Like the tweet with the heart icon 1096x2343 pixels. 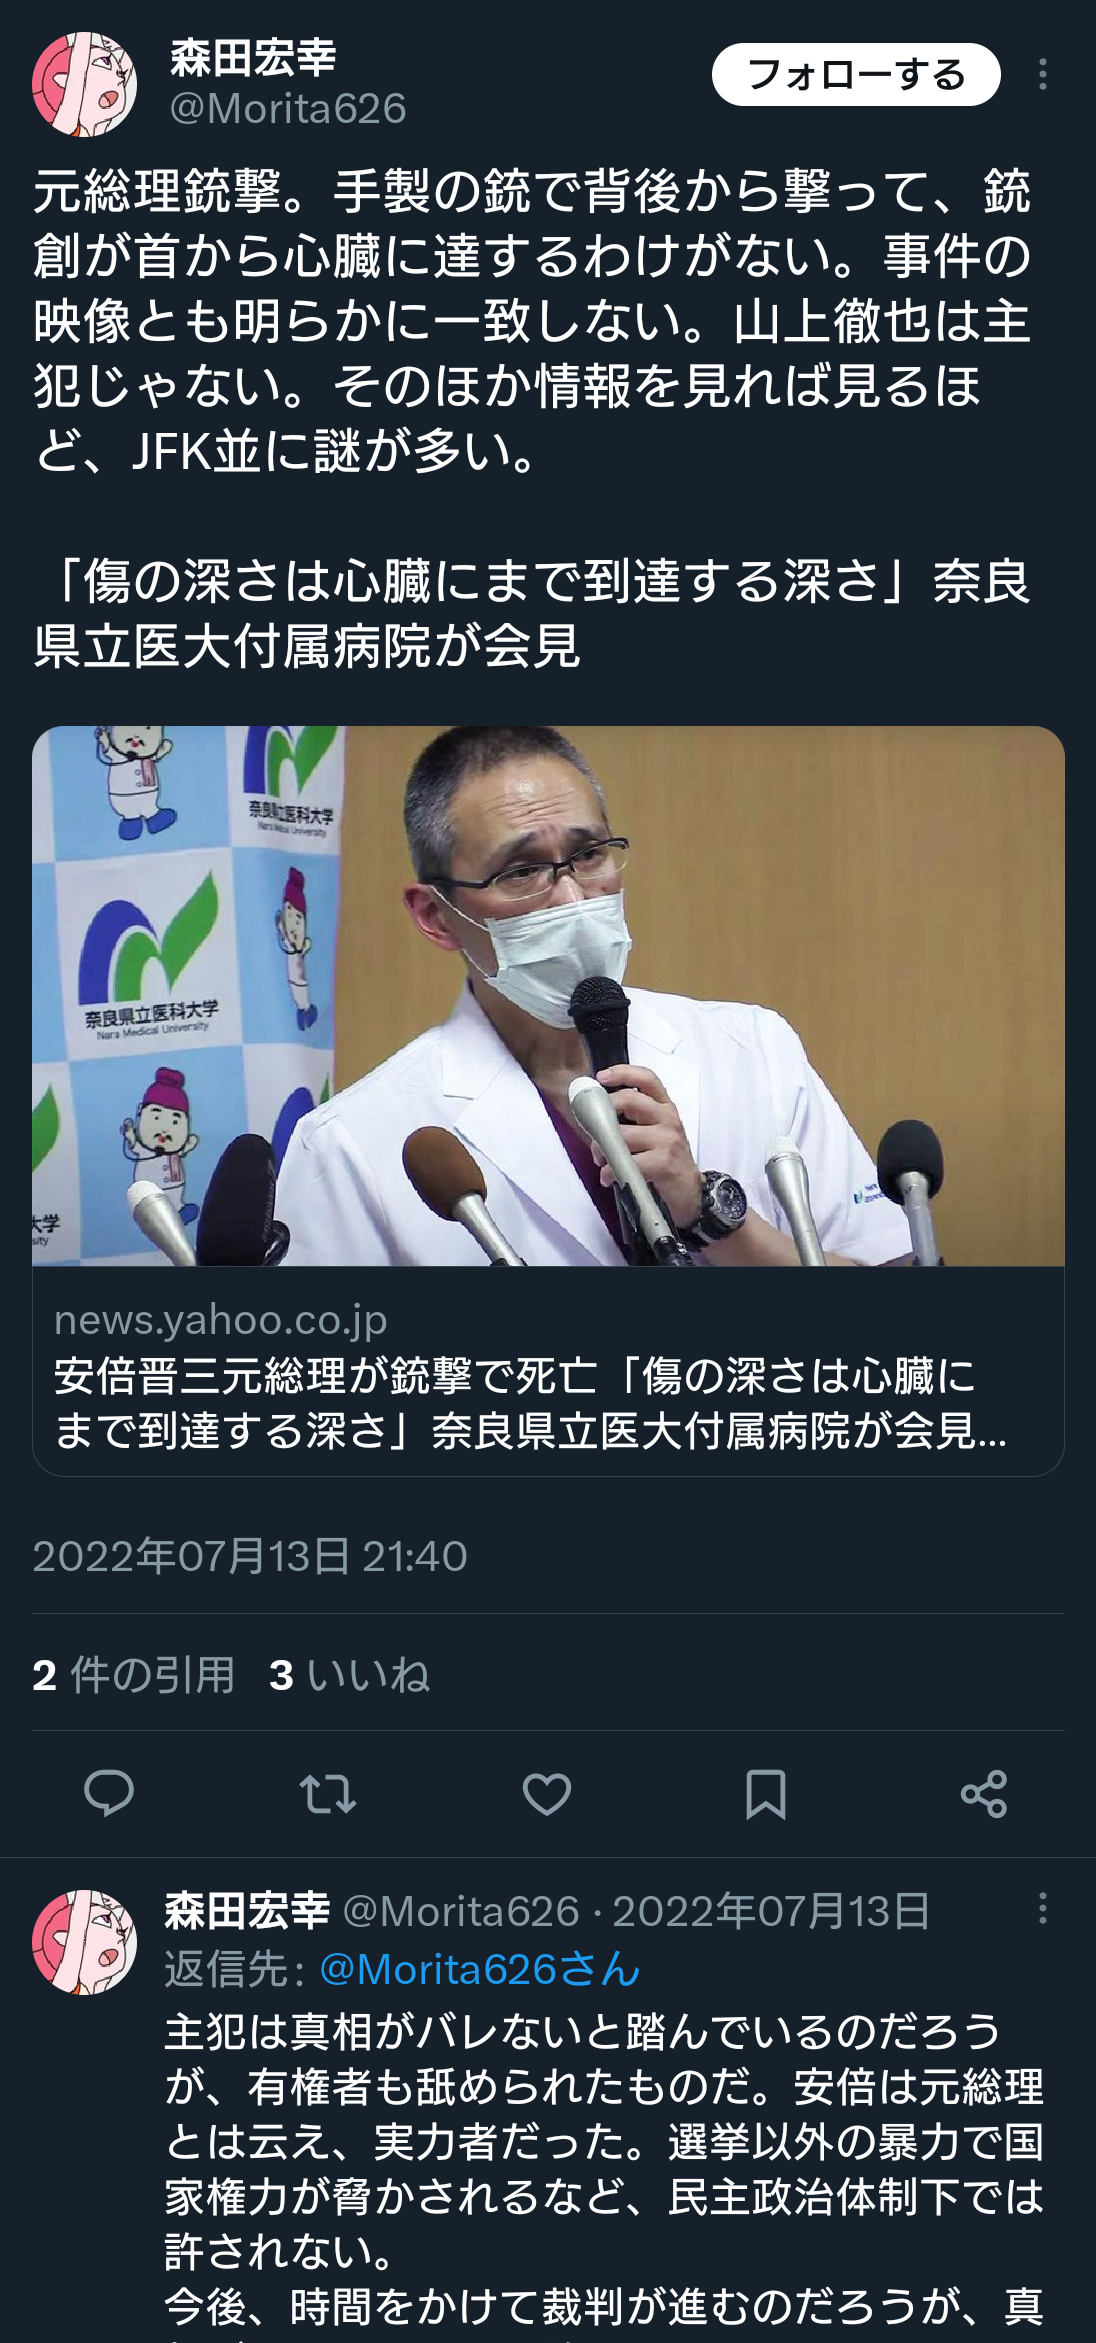click(547, 1793)
